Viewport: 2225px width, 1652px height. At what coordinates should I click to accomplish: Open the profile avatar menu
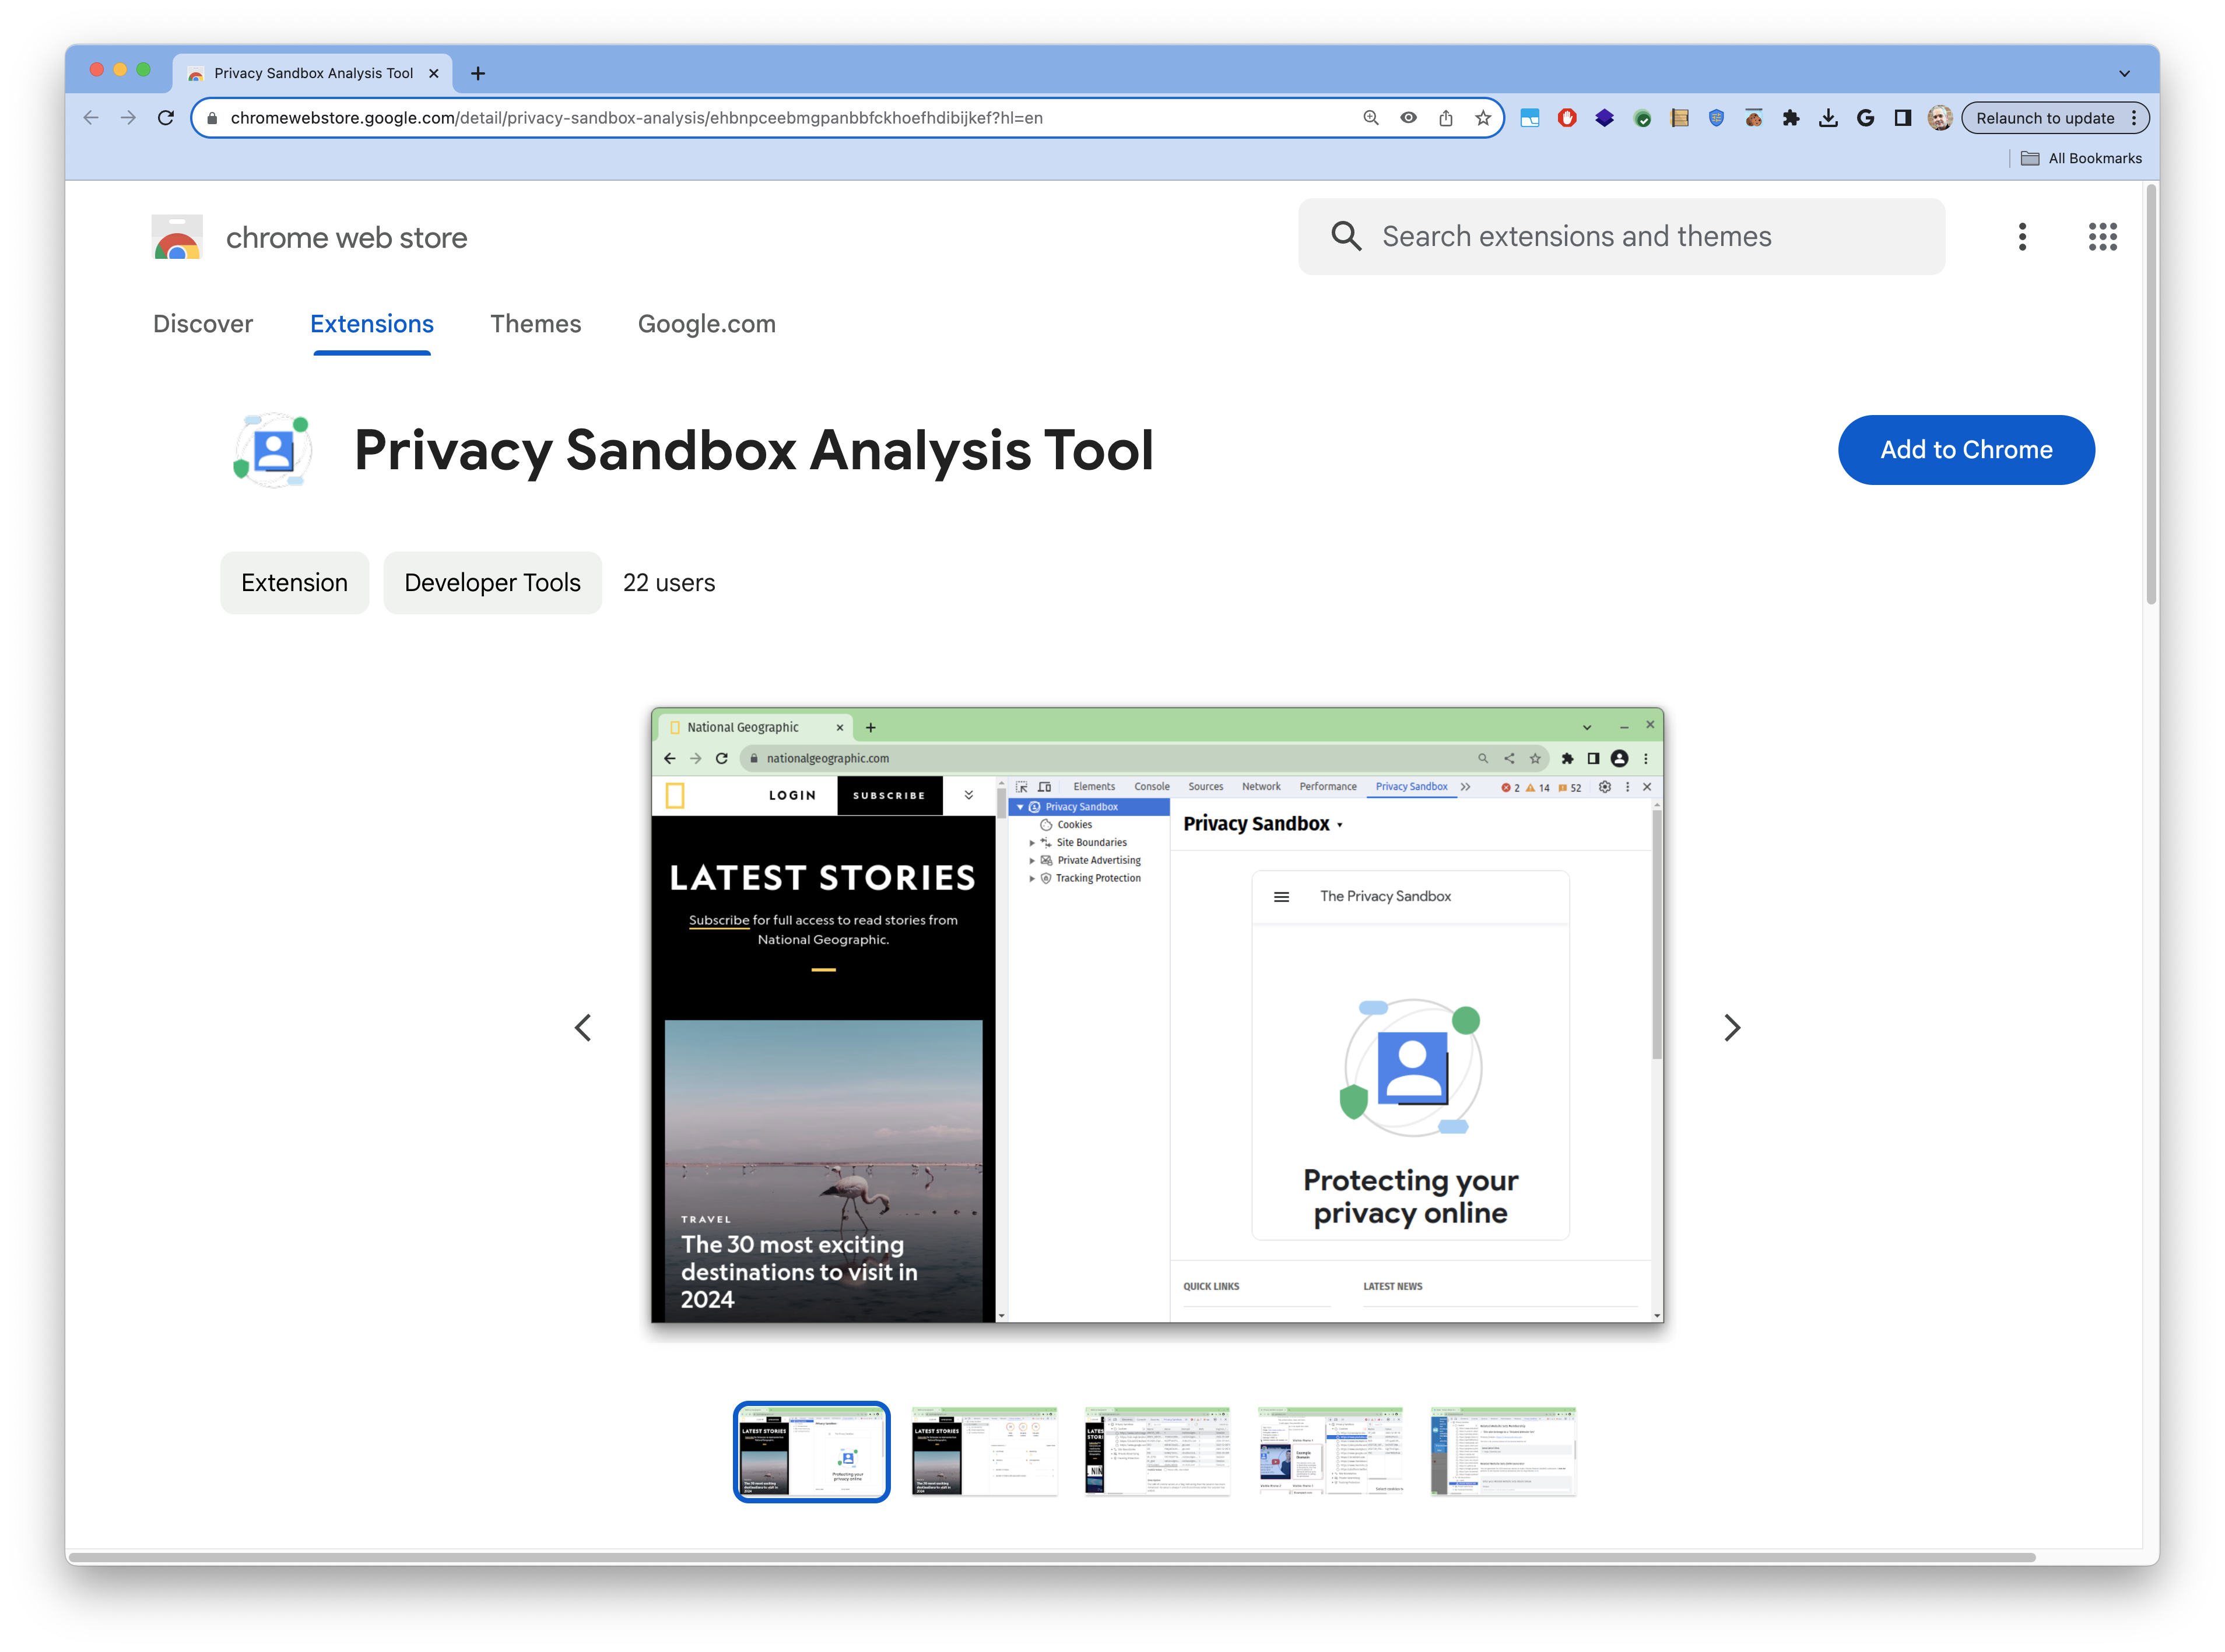[1940, 118]
